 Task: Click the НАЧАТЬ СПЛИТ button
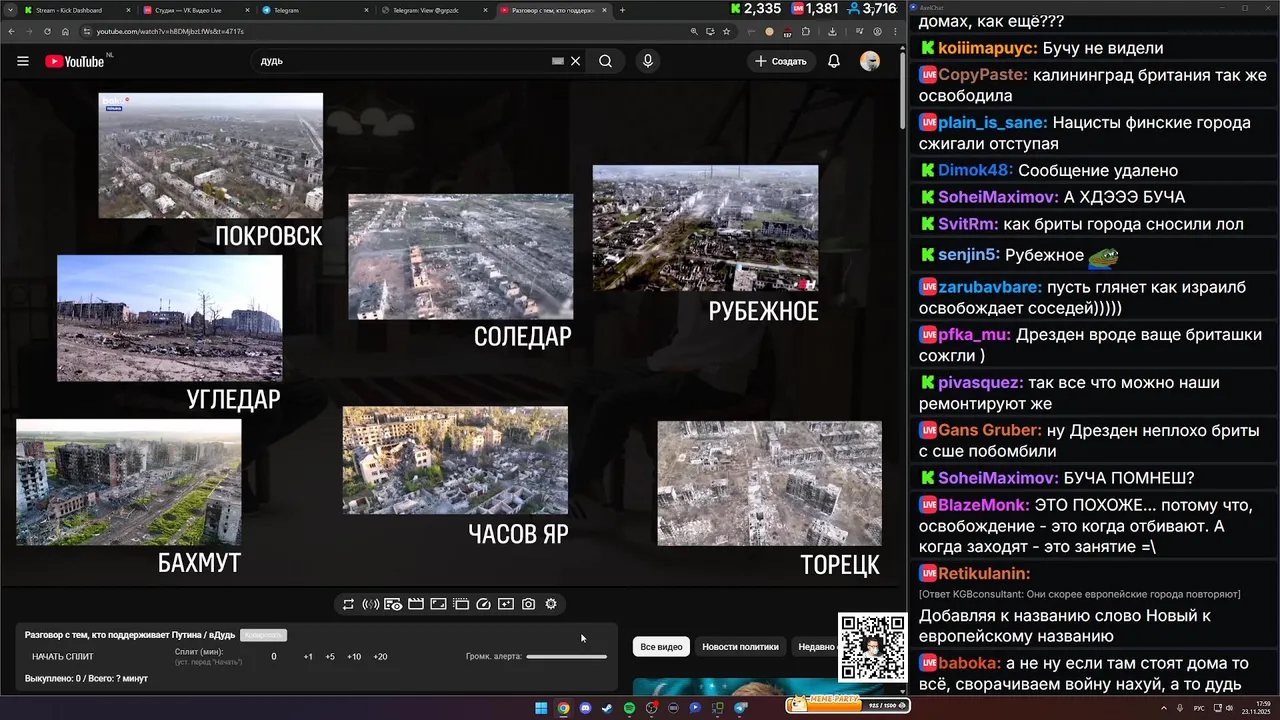(x=63, y=657)
